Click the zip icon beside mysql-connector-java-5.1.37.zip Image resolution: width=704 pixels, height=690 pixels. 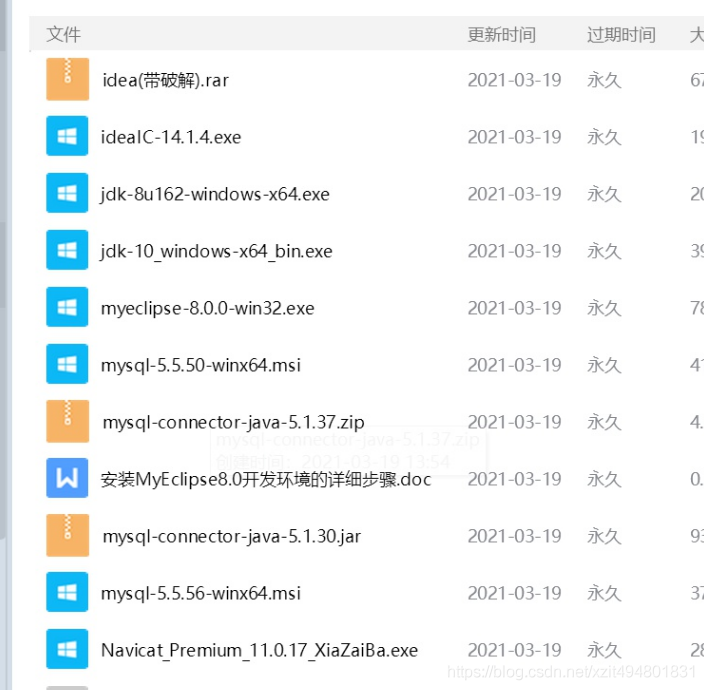(67, 422)
